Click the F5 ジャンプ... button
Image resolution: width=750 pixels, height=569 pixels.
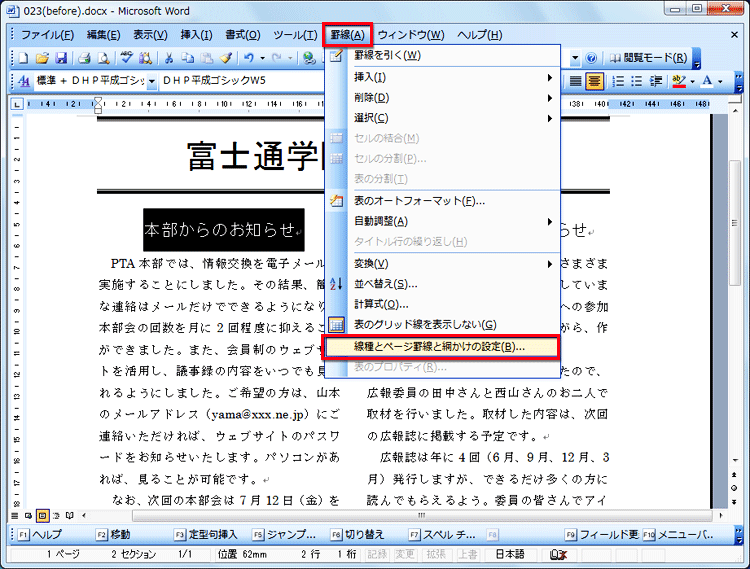[x=285, y=535]
